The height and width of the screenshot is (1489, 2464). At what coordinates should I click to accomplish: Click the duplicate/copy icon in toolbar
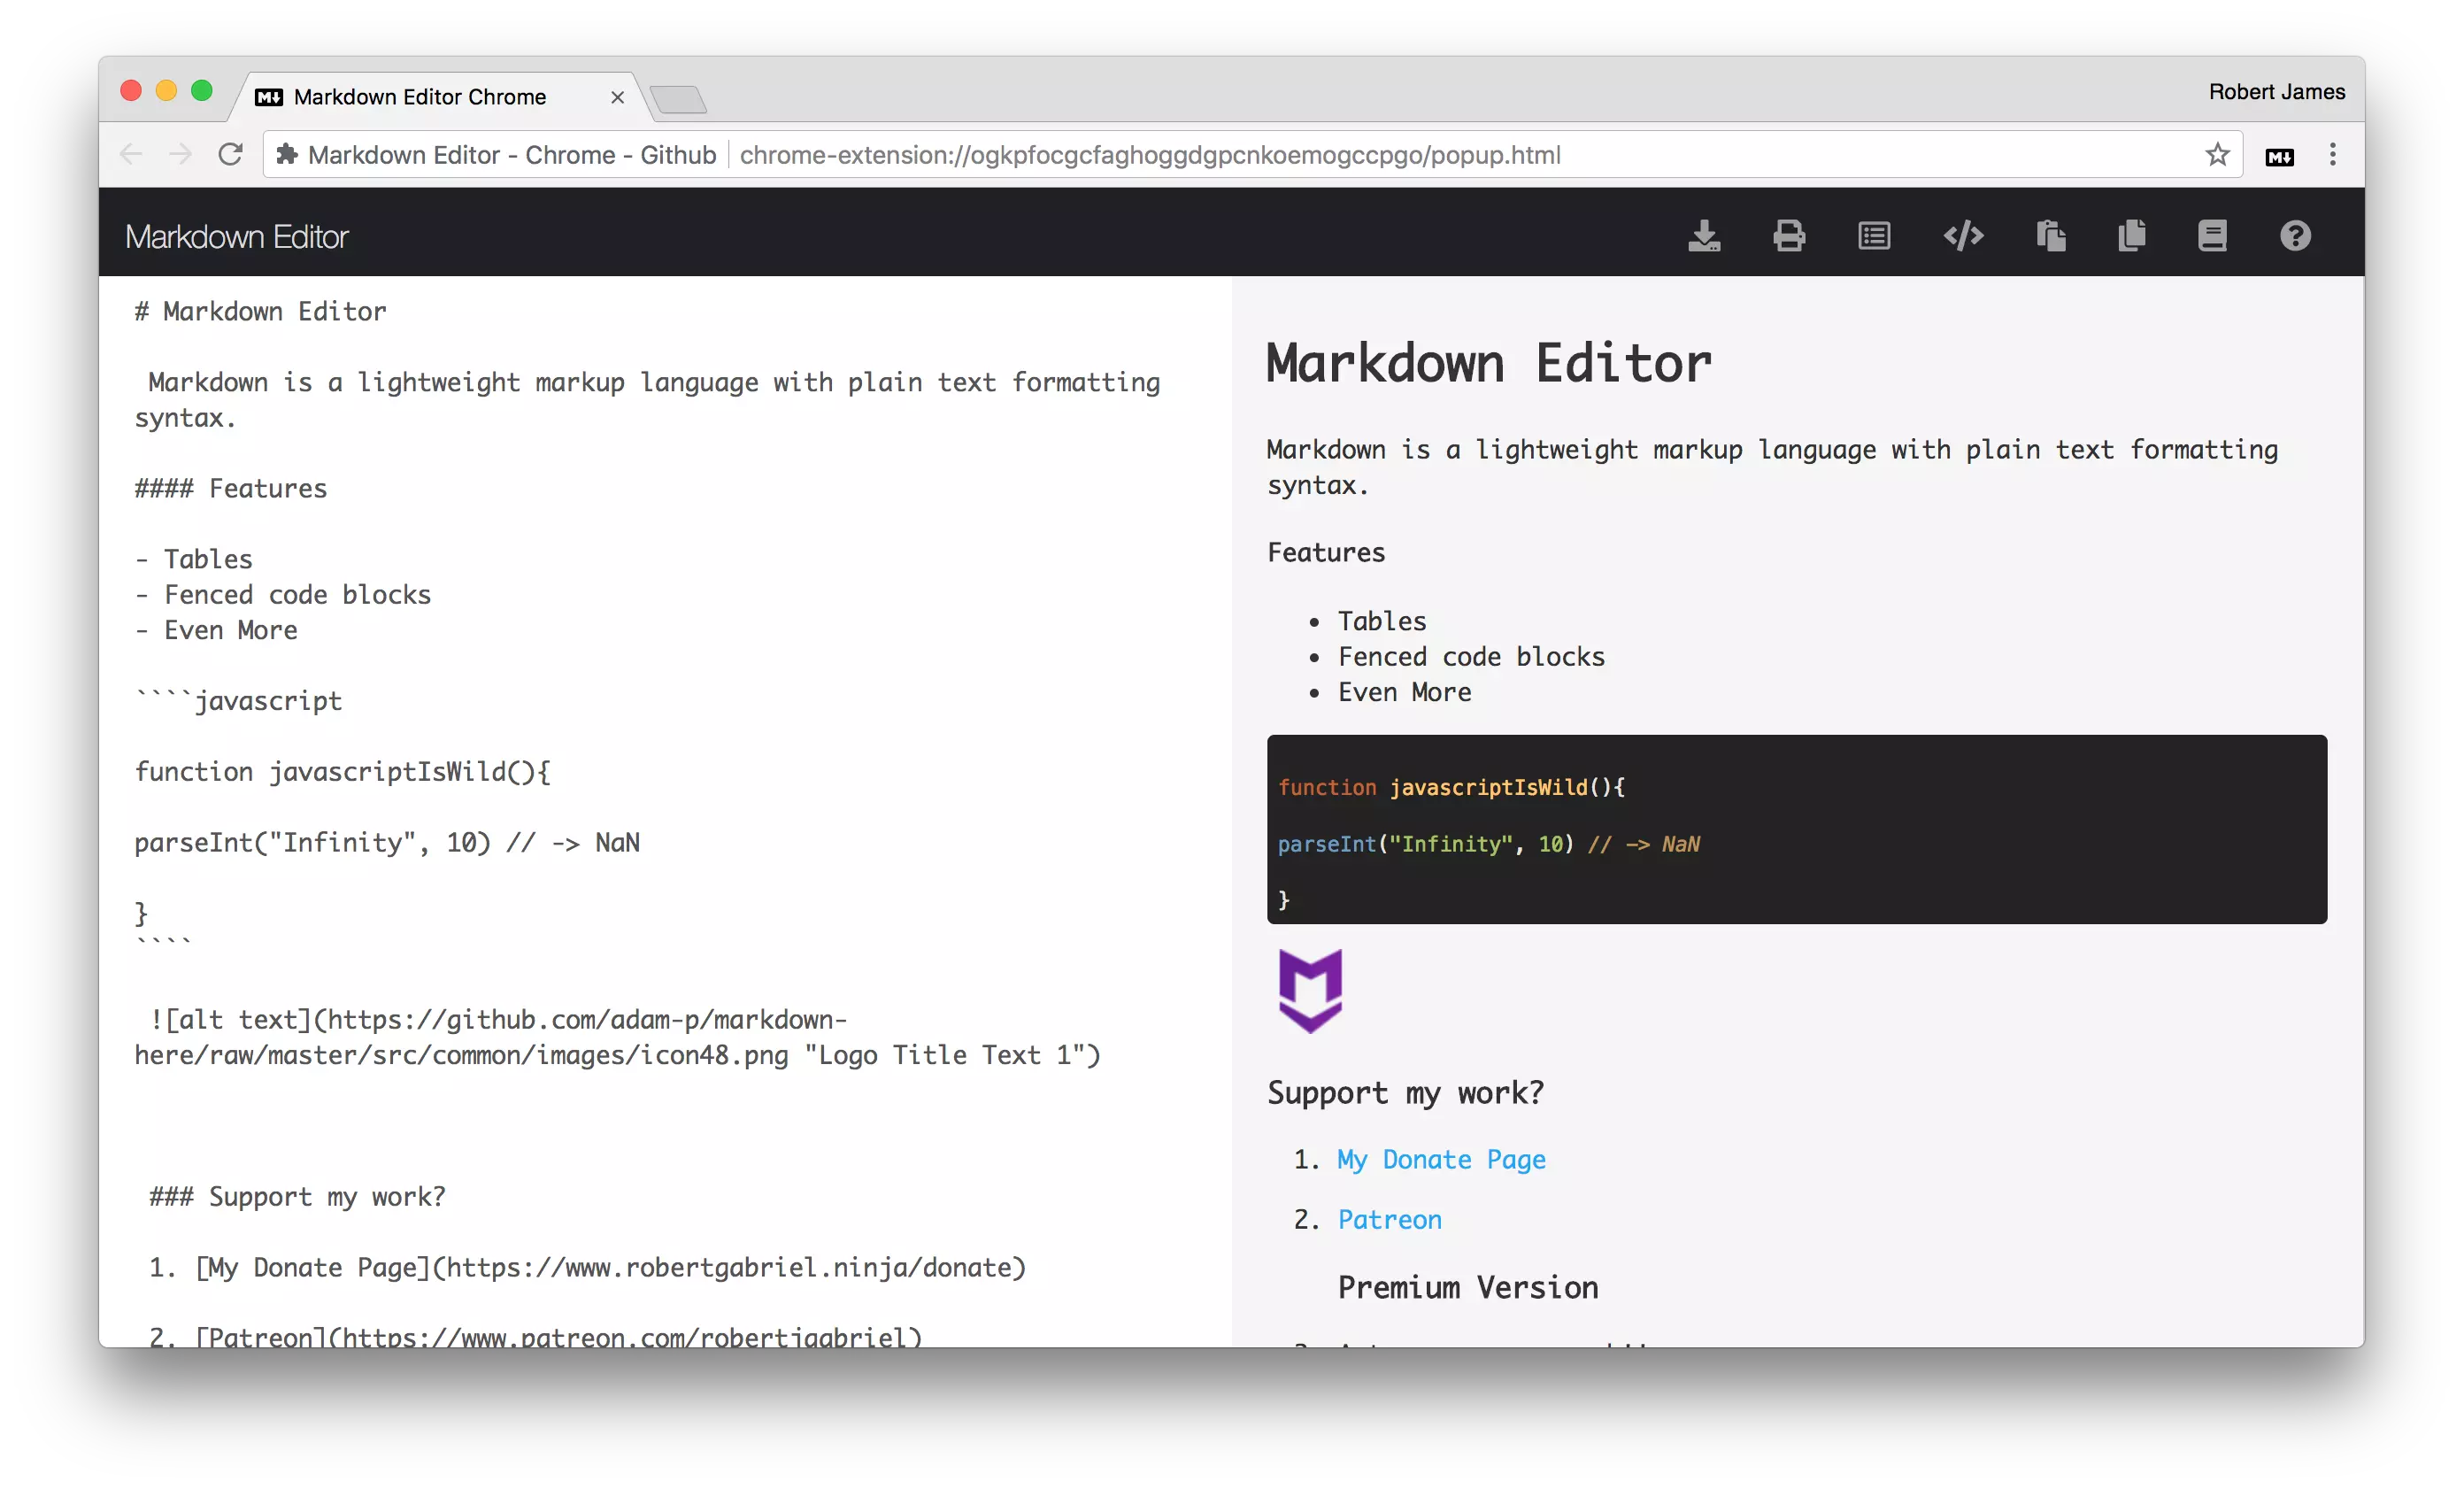2131,235
